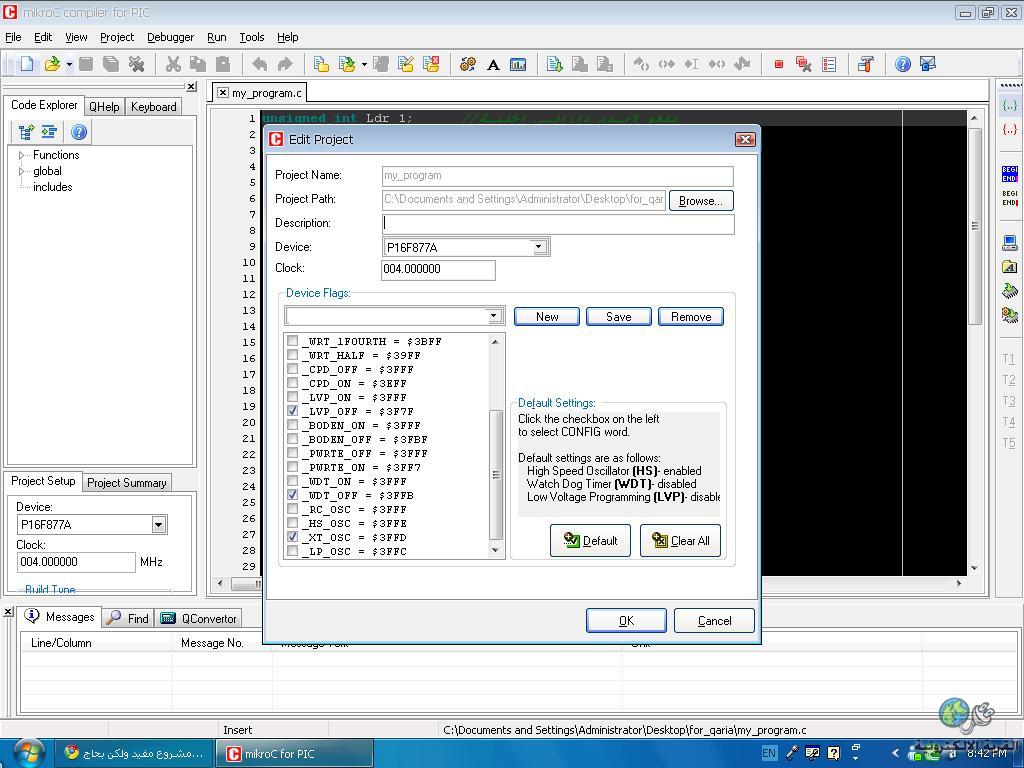The width and height of the screenshot is (1024, 768).
Task: Click the collapse-all tree icon in Code Explorer
Action: 50,132
